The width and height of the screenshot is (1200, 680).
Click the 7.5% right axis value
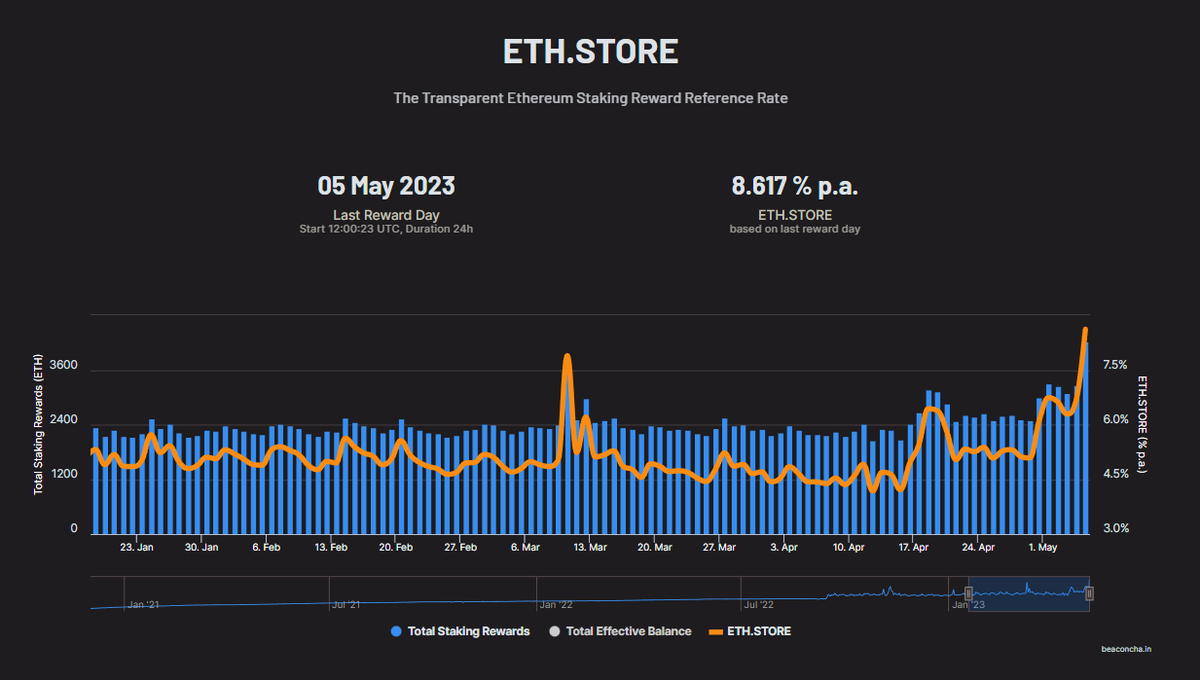pos(1115,365)
